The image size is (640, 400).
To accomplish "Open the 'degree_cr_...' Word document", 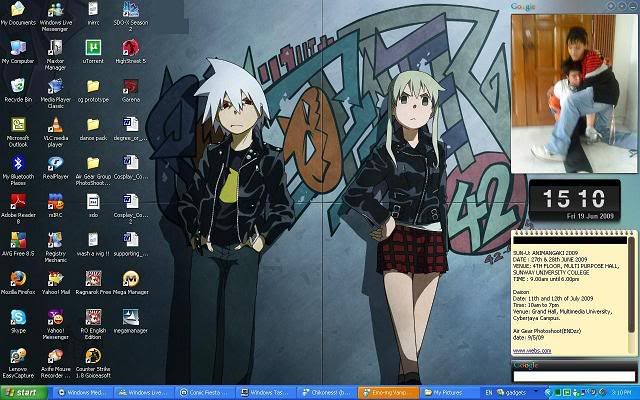I will click(x=131, y=129).
